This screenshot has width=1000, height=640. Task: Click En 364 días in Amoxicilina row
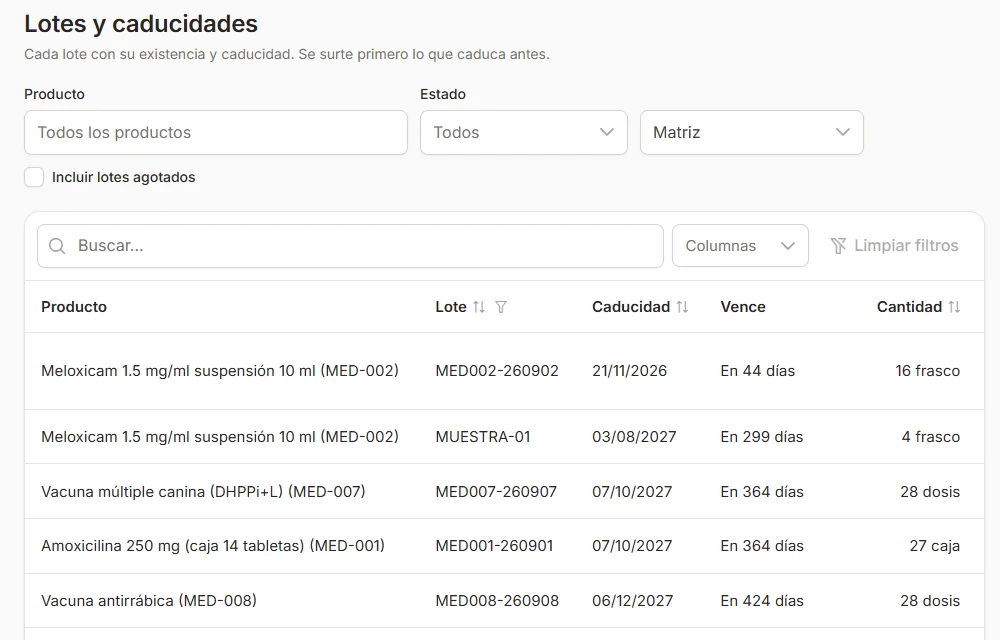click(762, 546)
